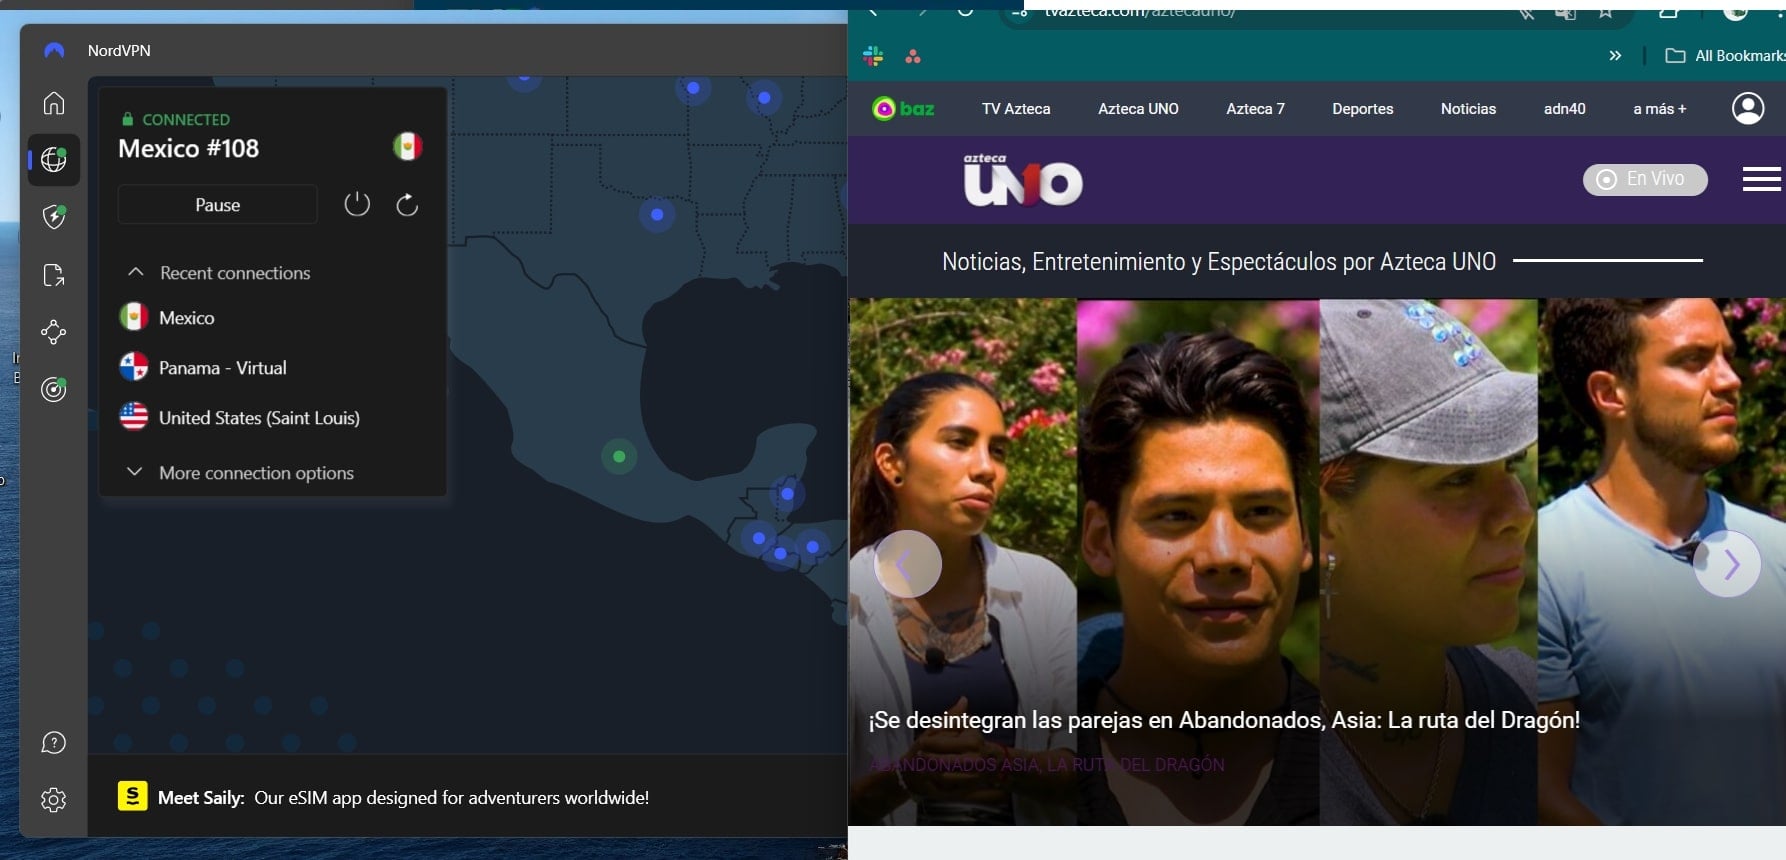The image size is (1786, 860).
Task: Open Azteca UNO menu item
Action: pos(1138,109)
